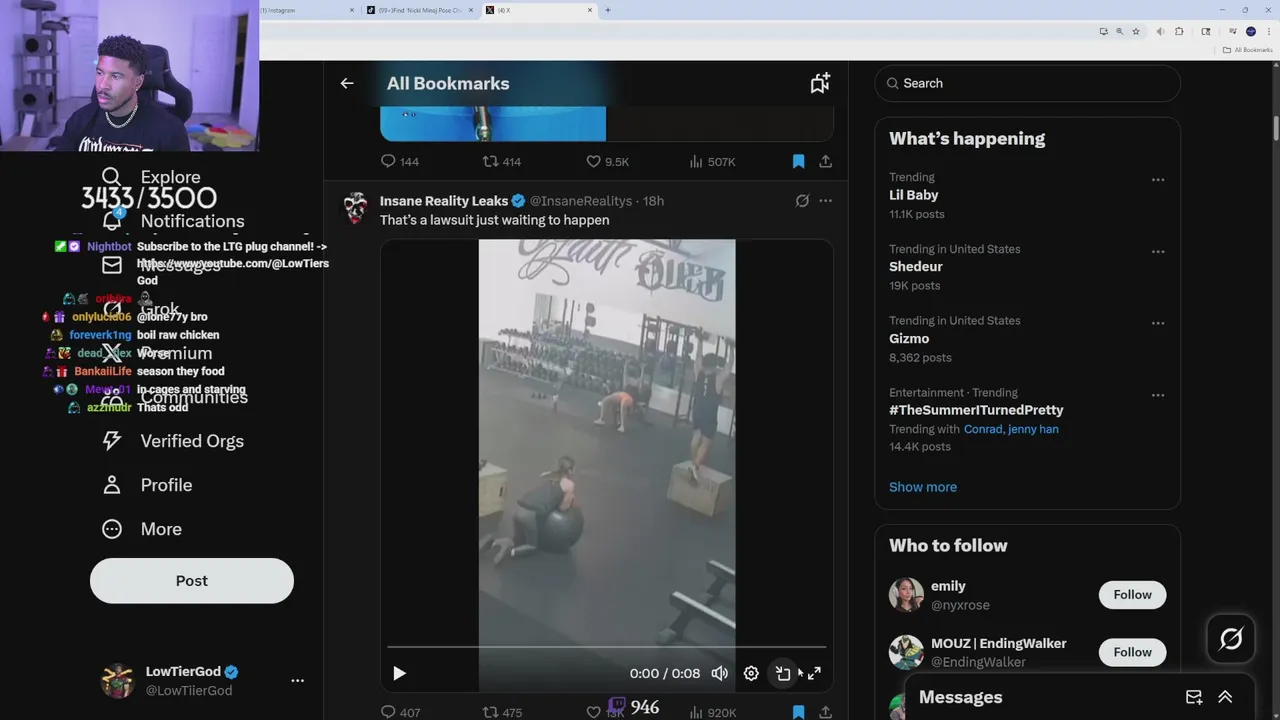Repost the post with 475 reposts
This screenshot has height=720, width=1280.
click(x=502, y=712)
